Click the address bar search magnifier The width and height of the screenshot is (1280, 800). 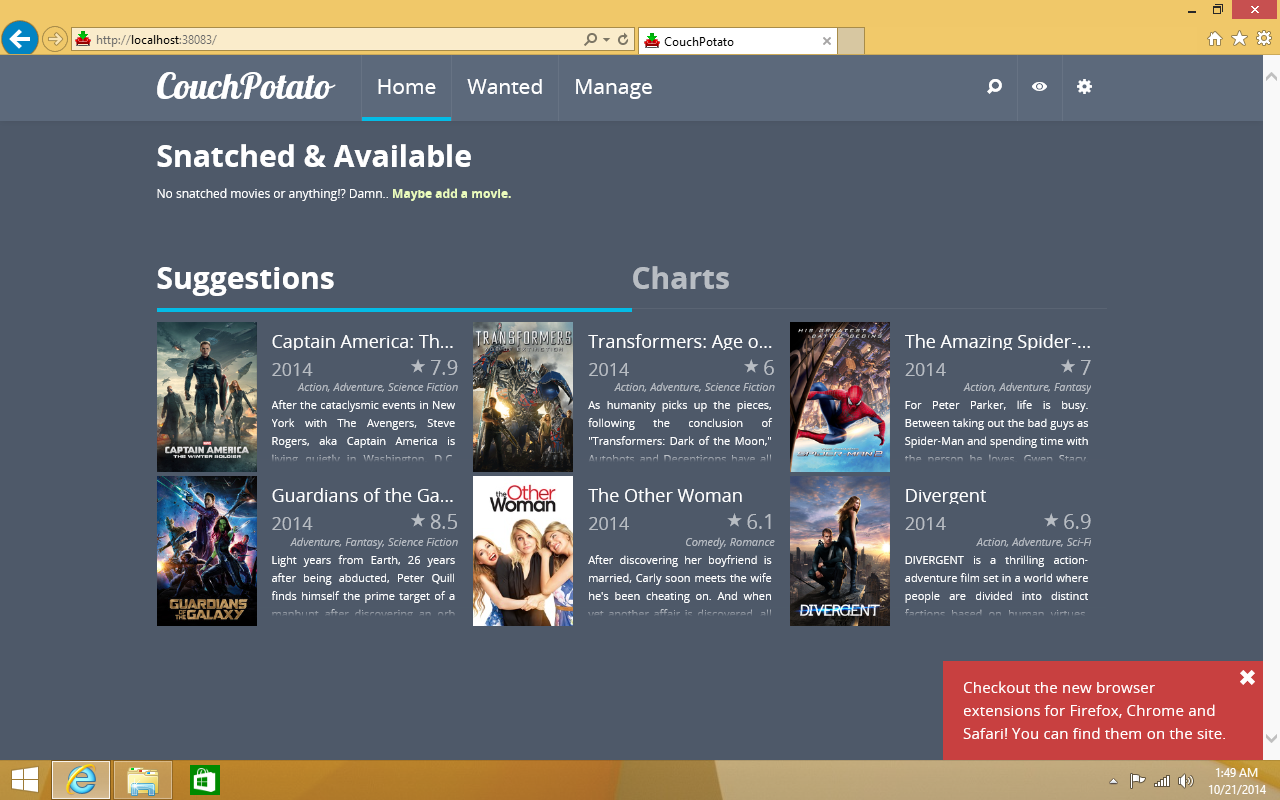point(591,40)
